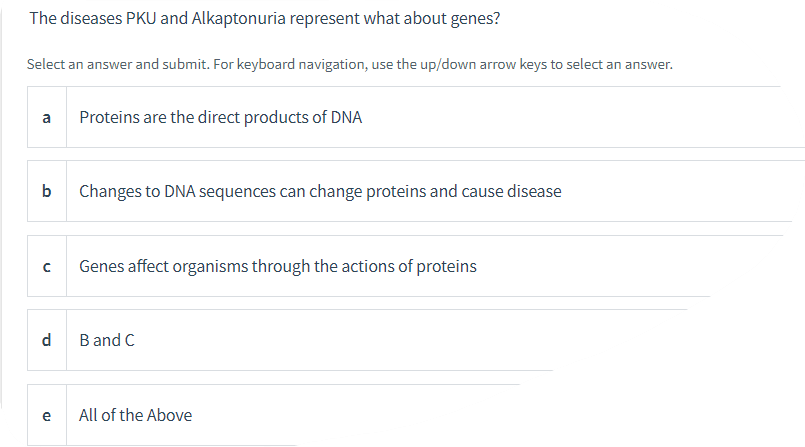Select answer letter box 'a'
This screenshot has height=447, width=805.
pyautogui.click(x=47, y=117)
